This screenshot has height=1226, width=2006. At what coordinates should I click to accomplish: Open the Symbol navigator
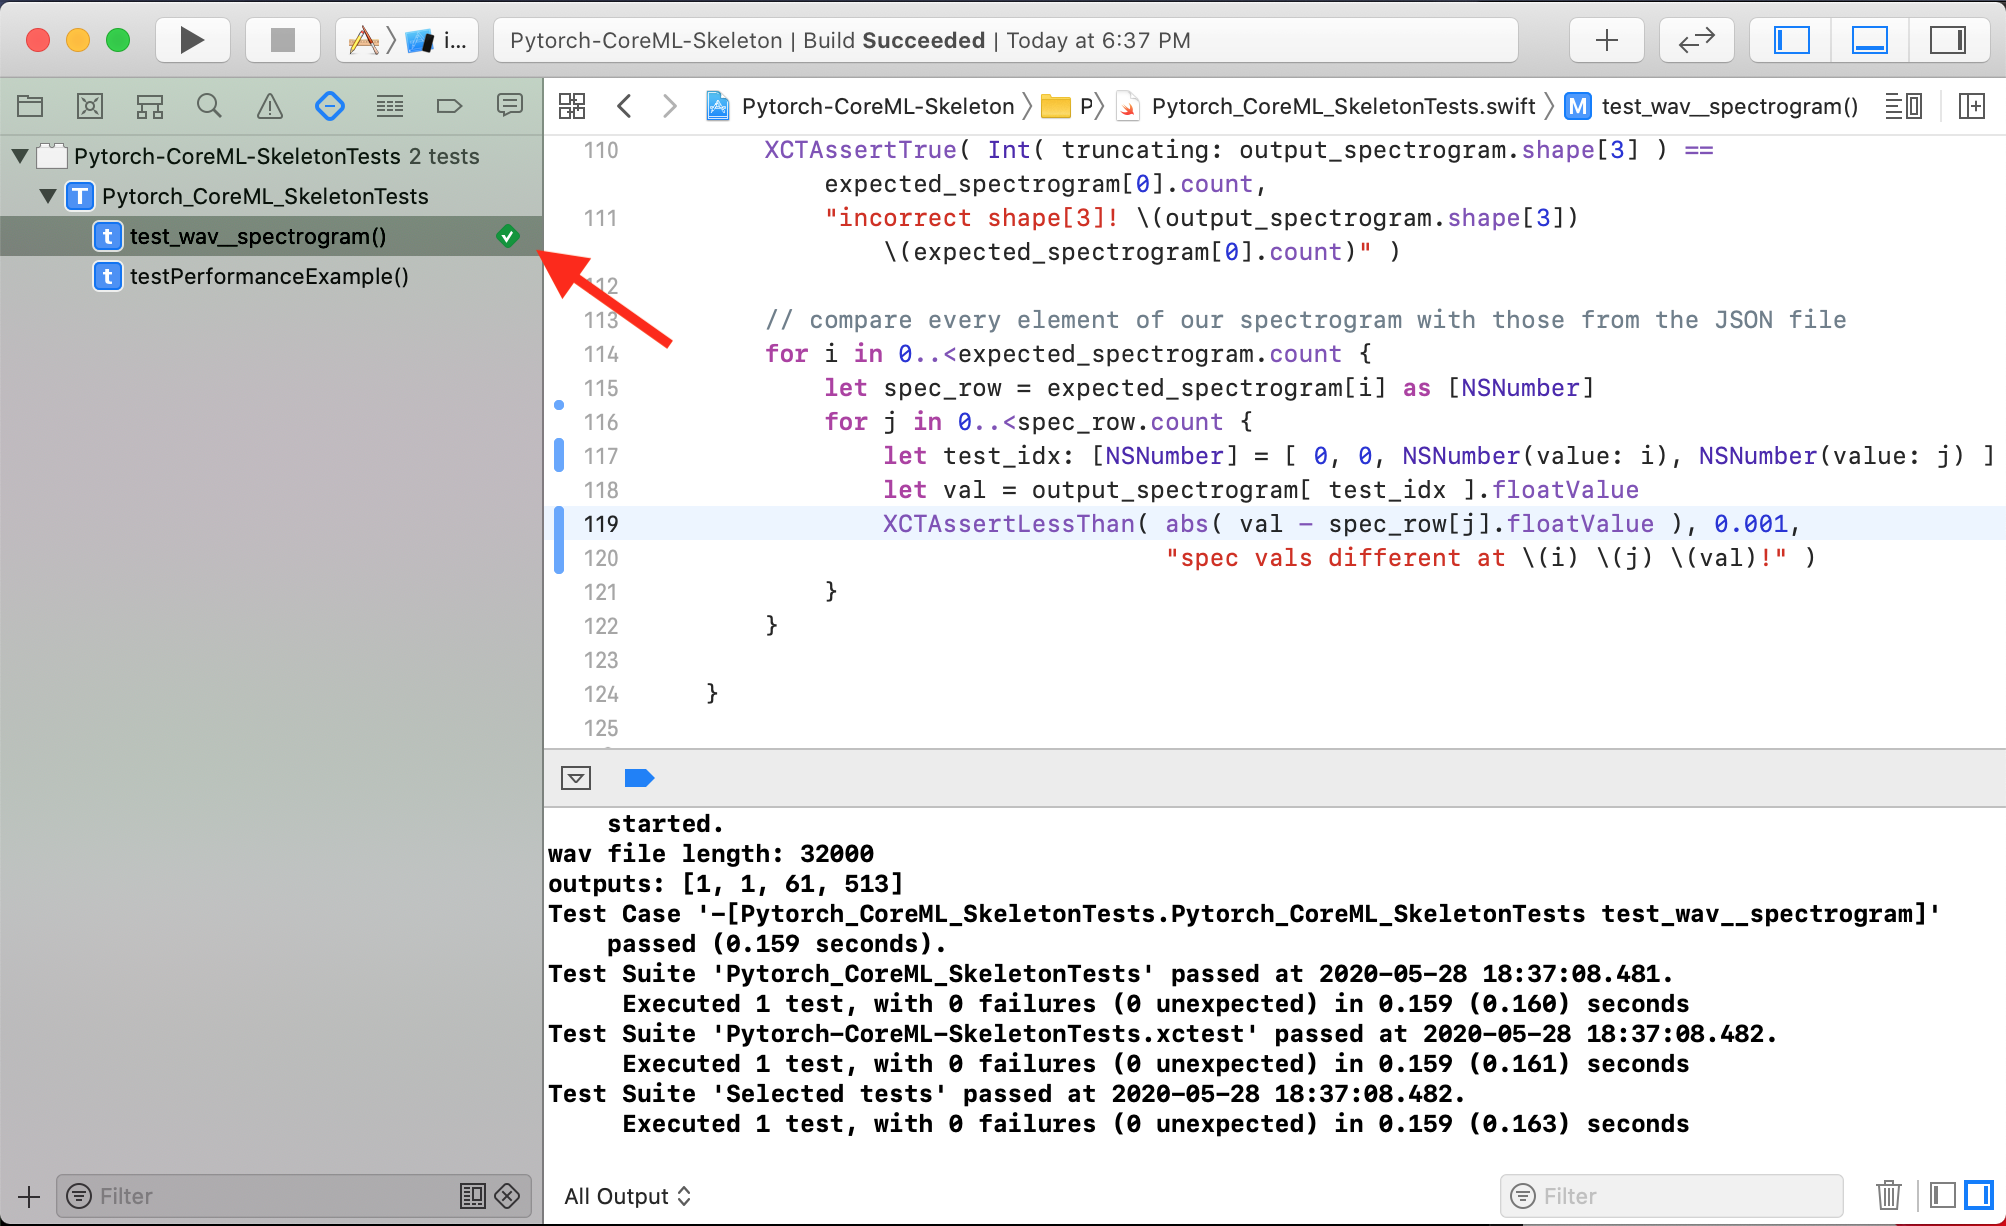pyautogui.click(x=150, y=106)
